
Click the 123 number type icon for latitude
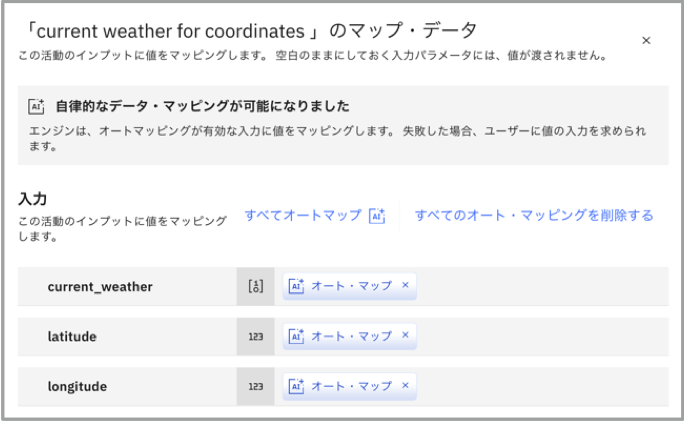point(255,337)
